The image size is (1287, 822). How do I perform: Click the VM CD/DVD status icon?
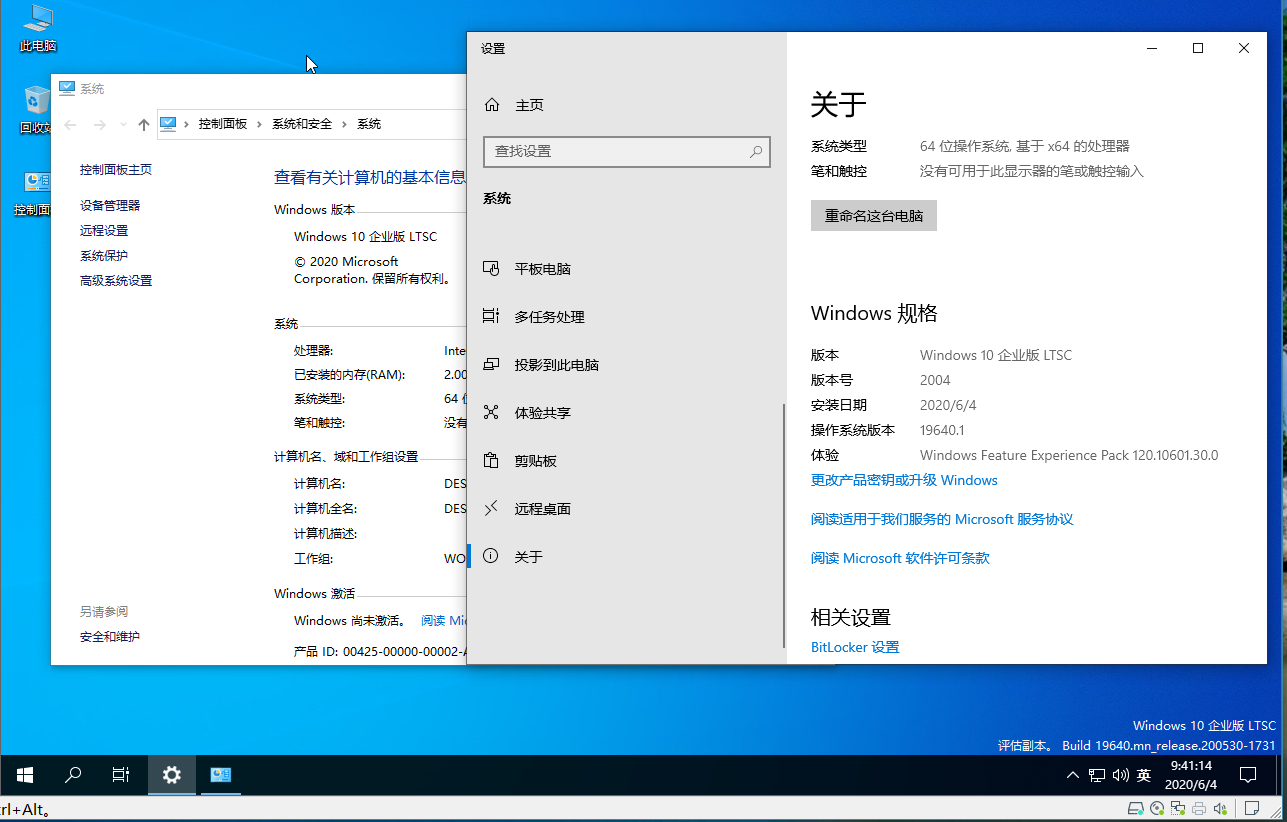(x=1158, y=808)
